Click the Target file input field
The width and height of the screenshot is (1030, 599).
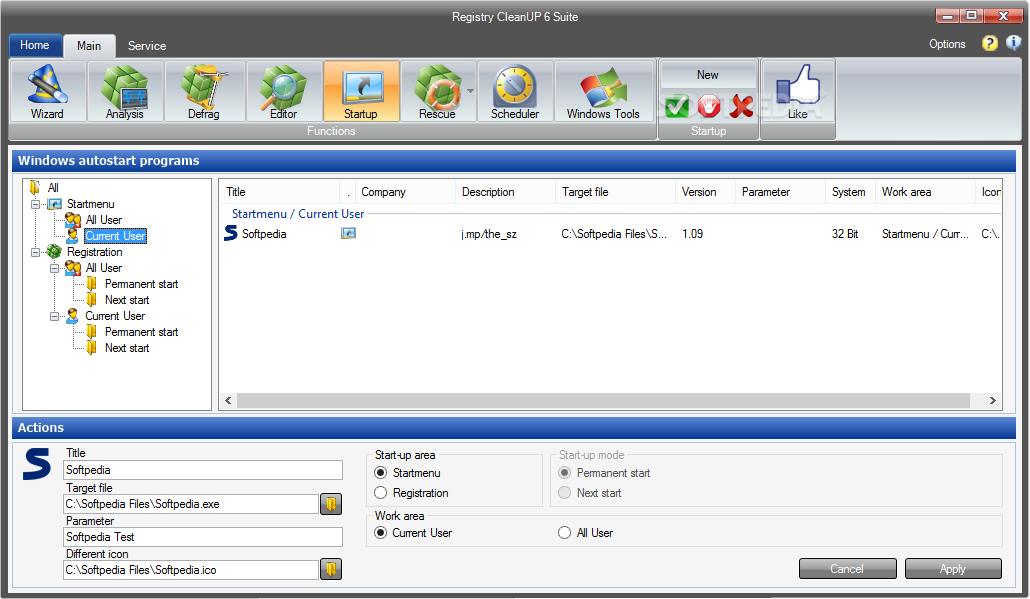coord(191,504)
